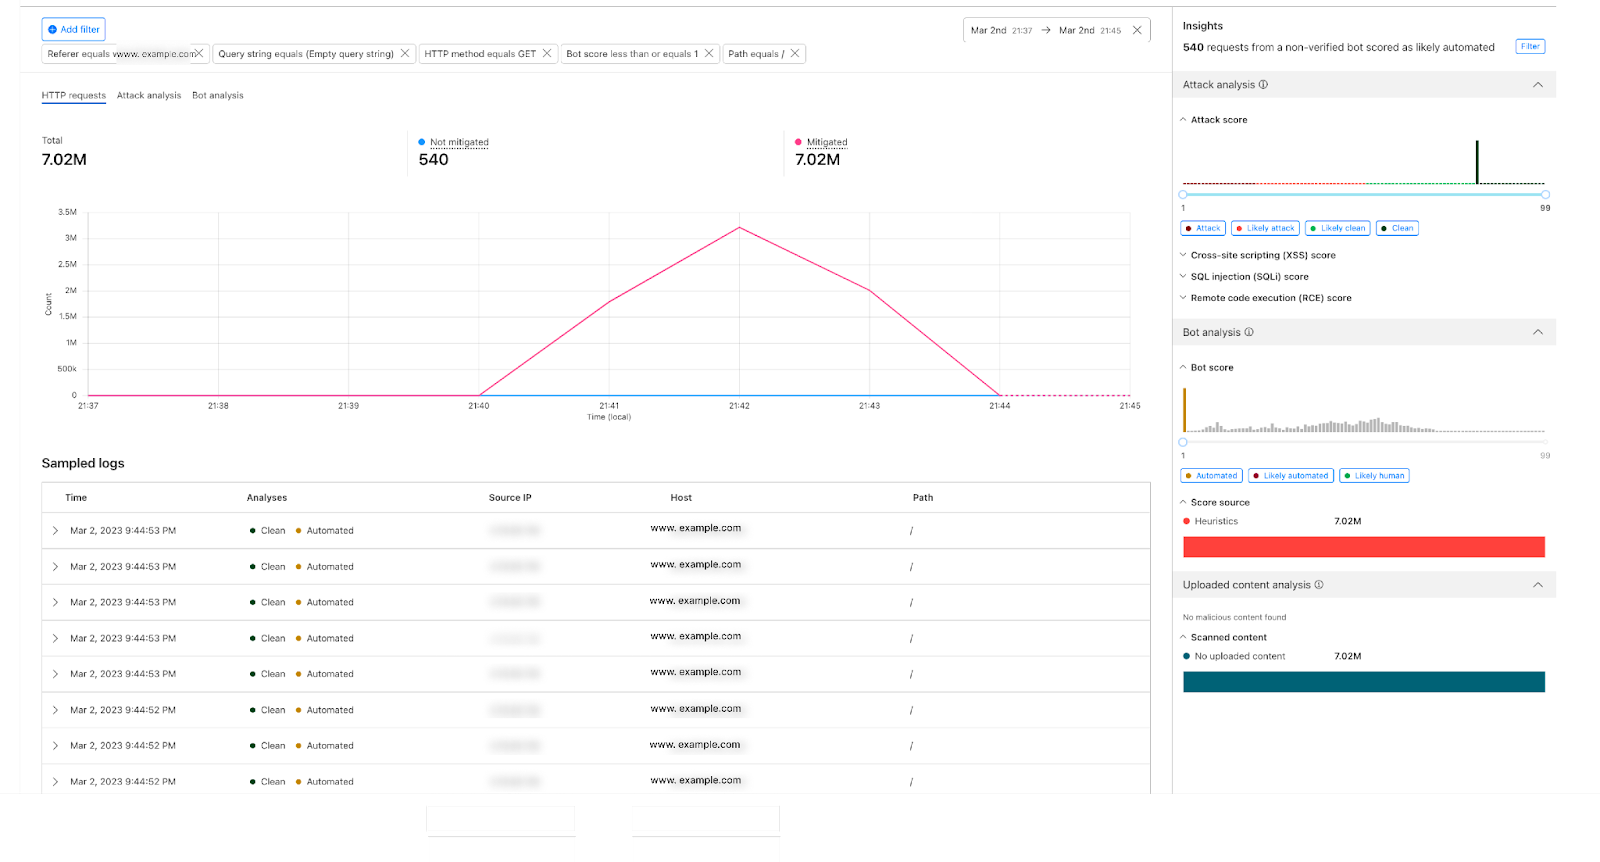Select the left Attack score slider handle

[1183, 195]
